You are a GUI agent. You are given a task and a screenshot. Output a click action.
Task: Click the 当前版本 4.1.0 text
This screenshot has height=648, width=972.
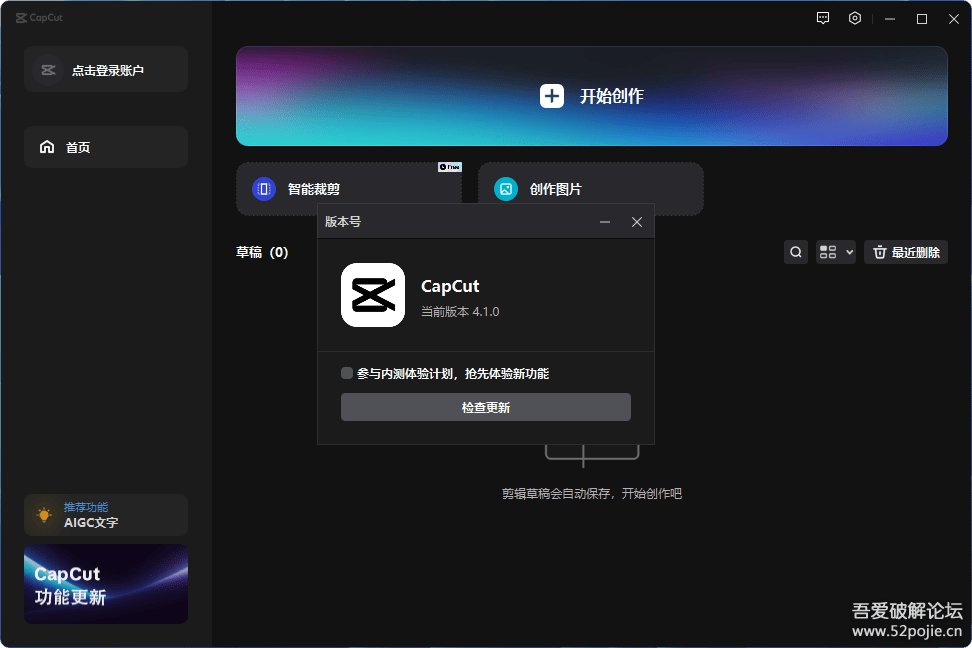[460, 311]
